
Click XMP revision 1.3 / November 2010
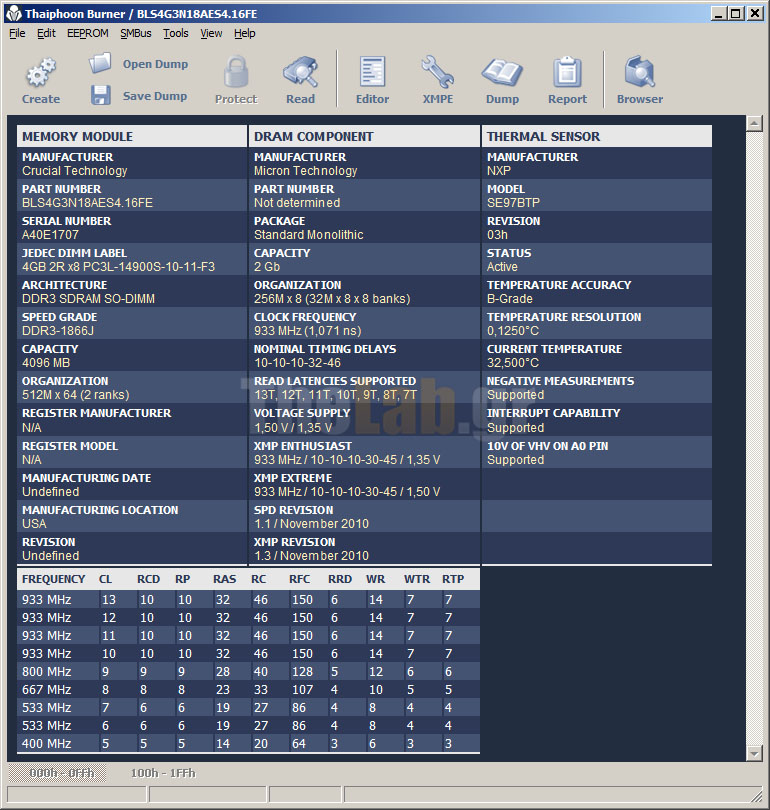(x=311, y=556)
